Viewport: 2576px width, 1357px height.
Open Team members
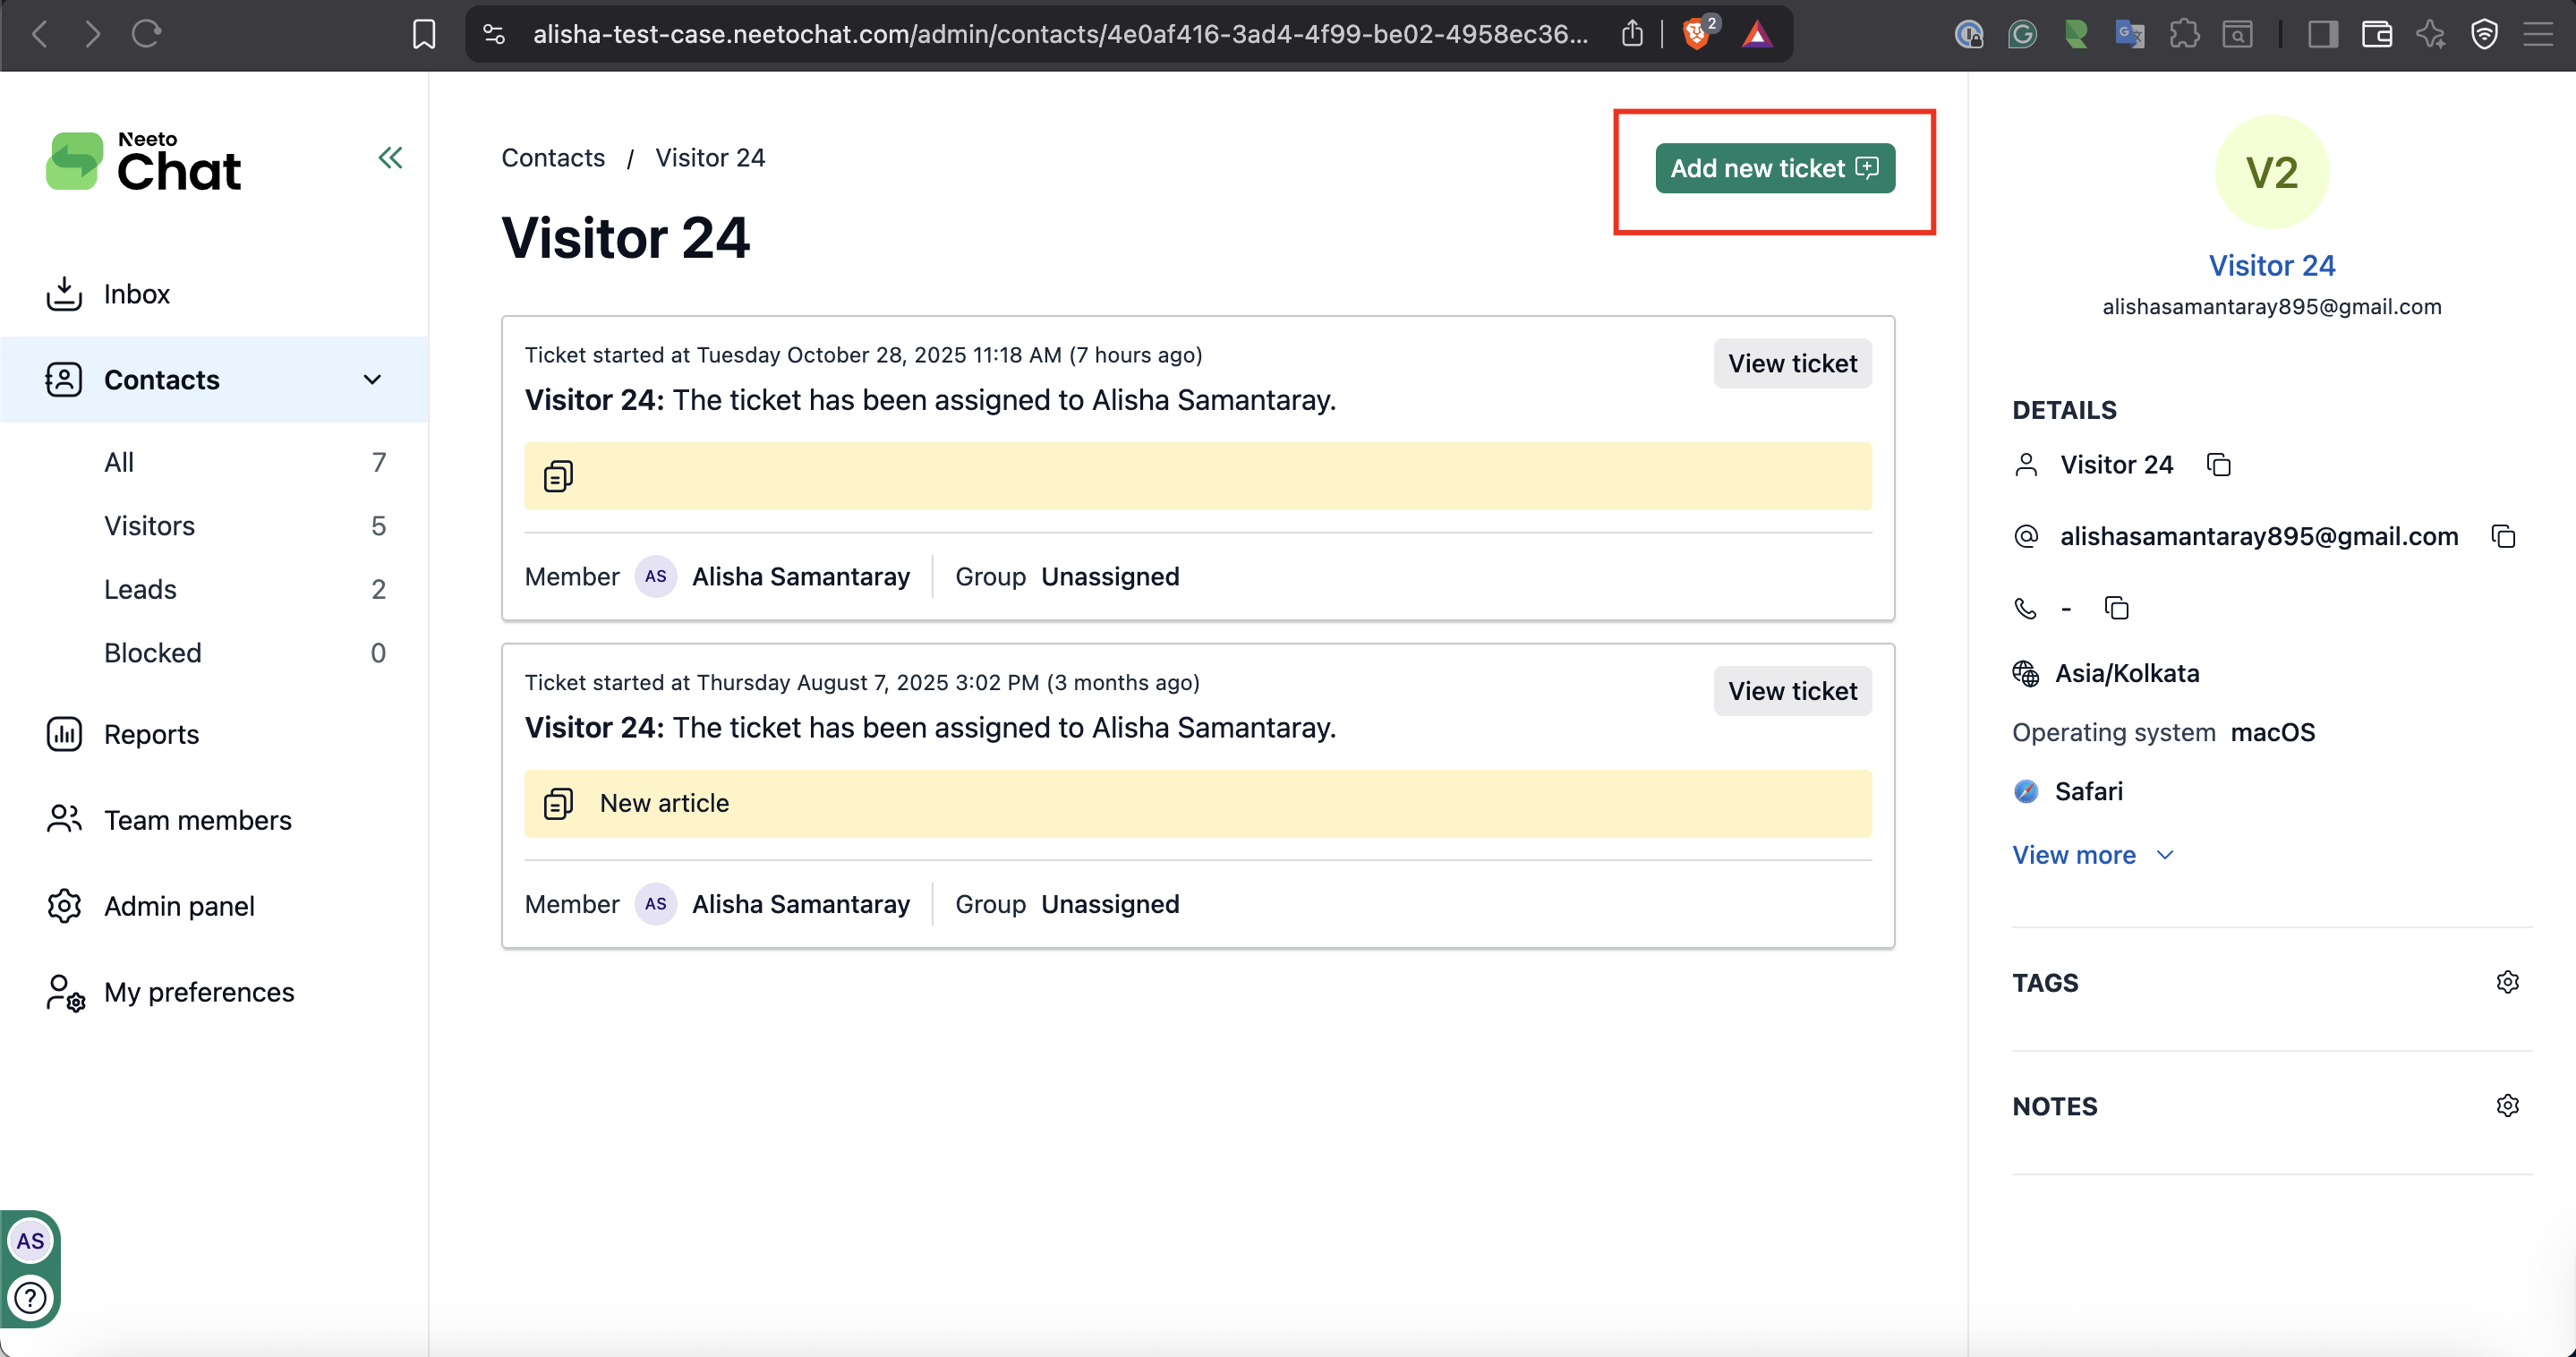point(197,819)
